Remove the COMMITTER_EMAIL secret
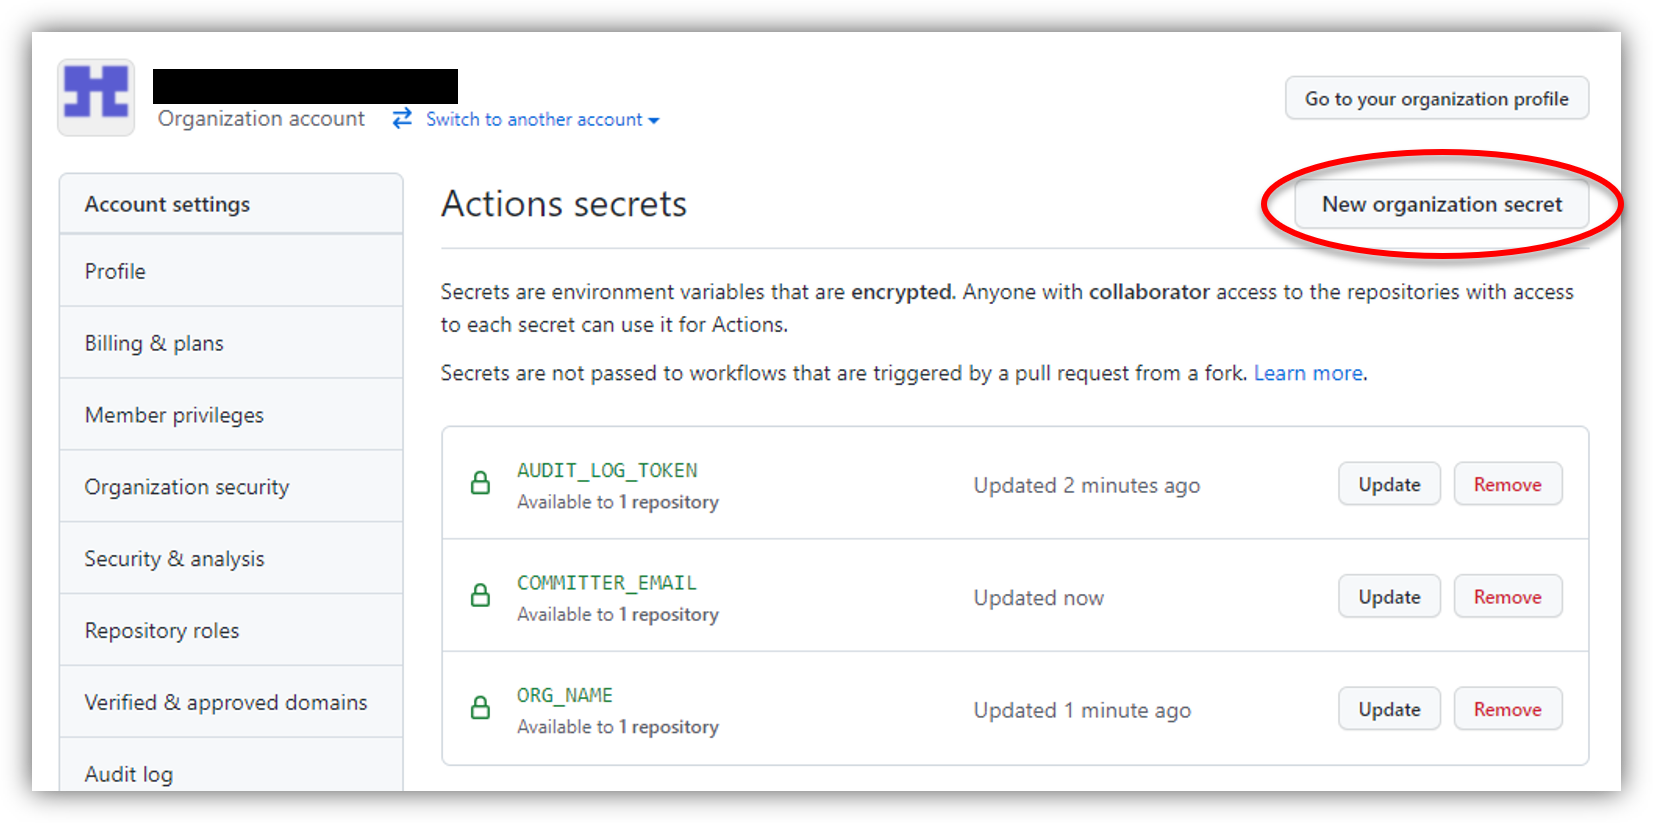Screen dimensions: 1653x823 (1507, 596)
